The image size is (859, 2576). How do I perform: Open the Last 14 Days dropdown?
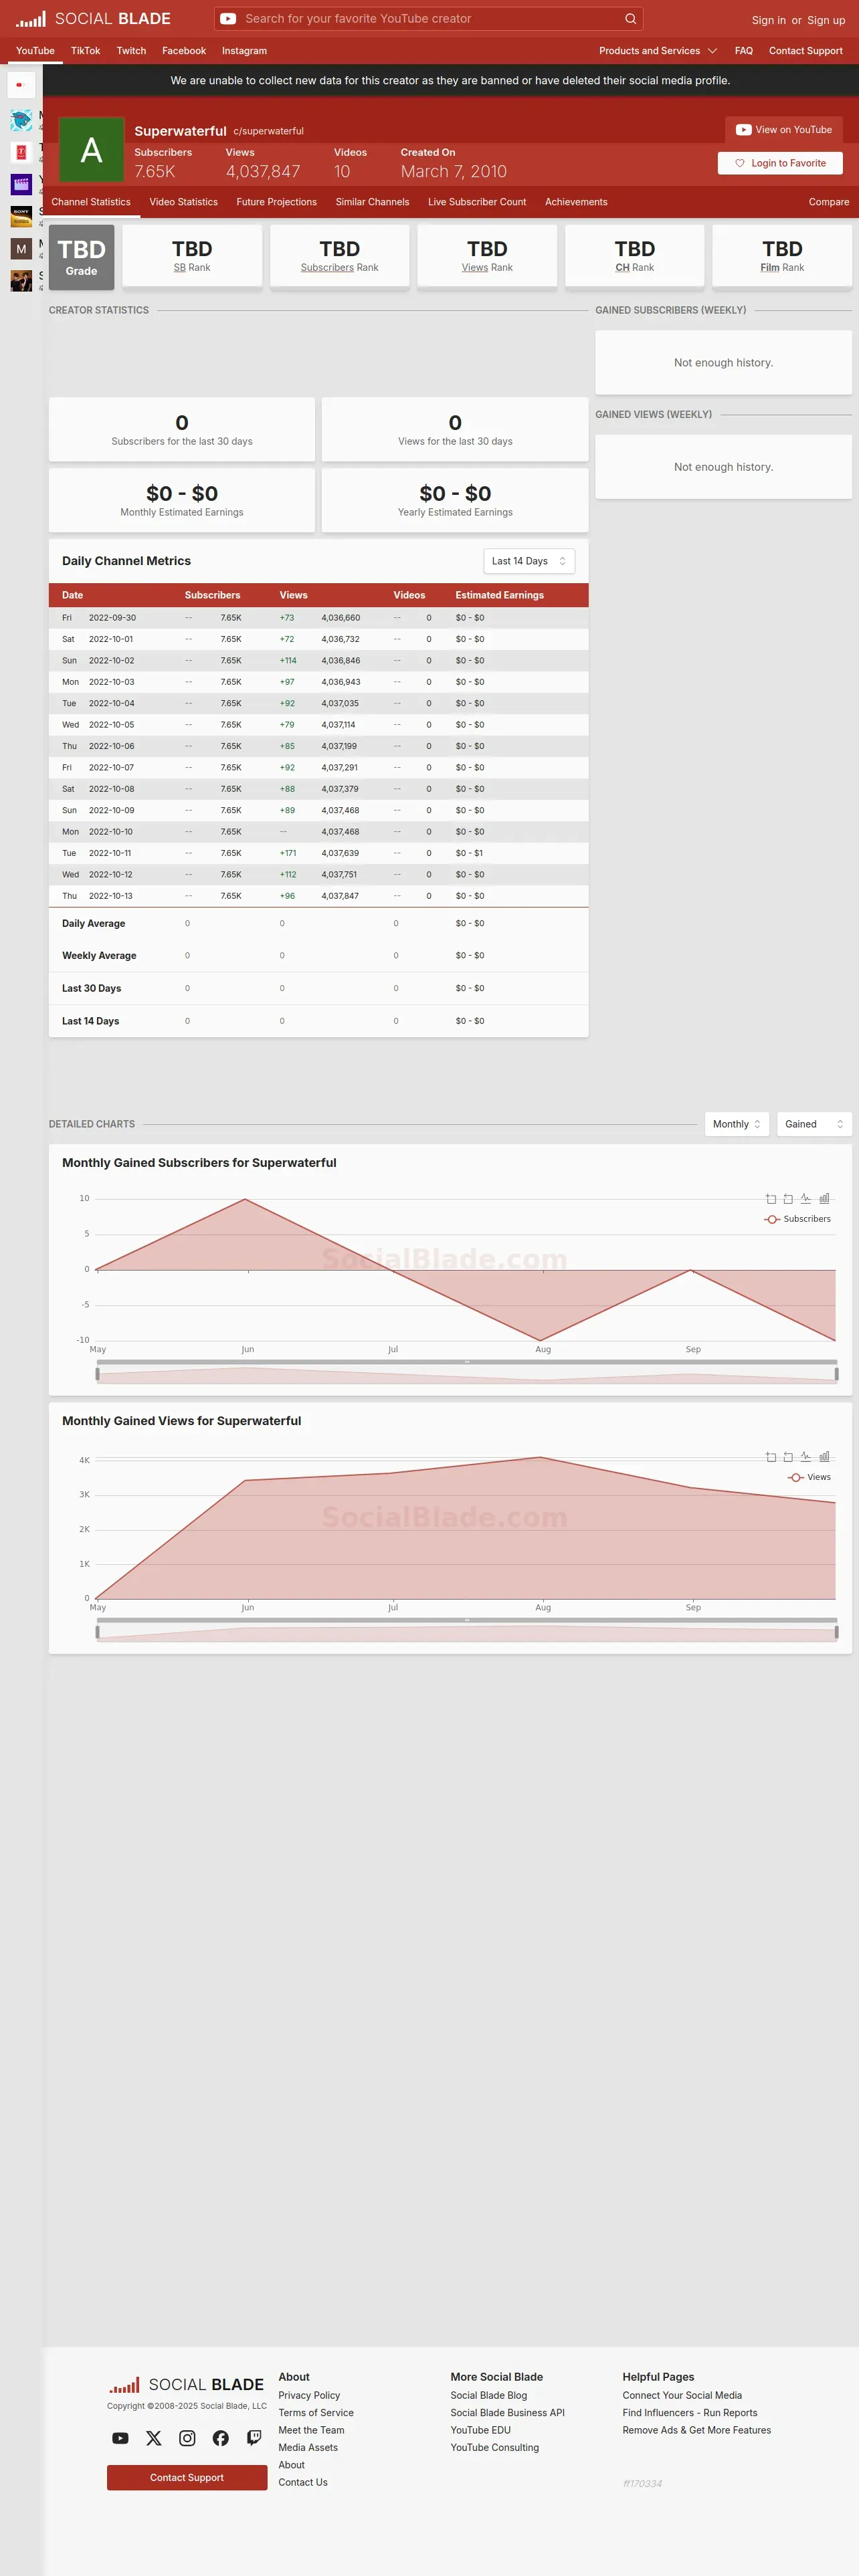pos(529,561)
